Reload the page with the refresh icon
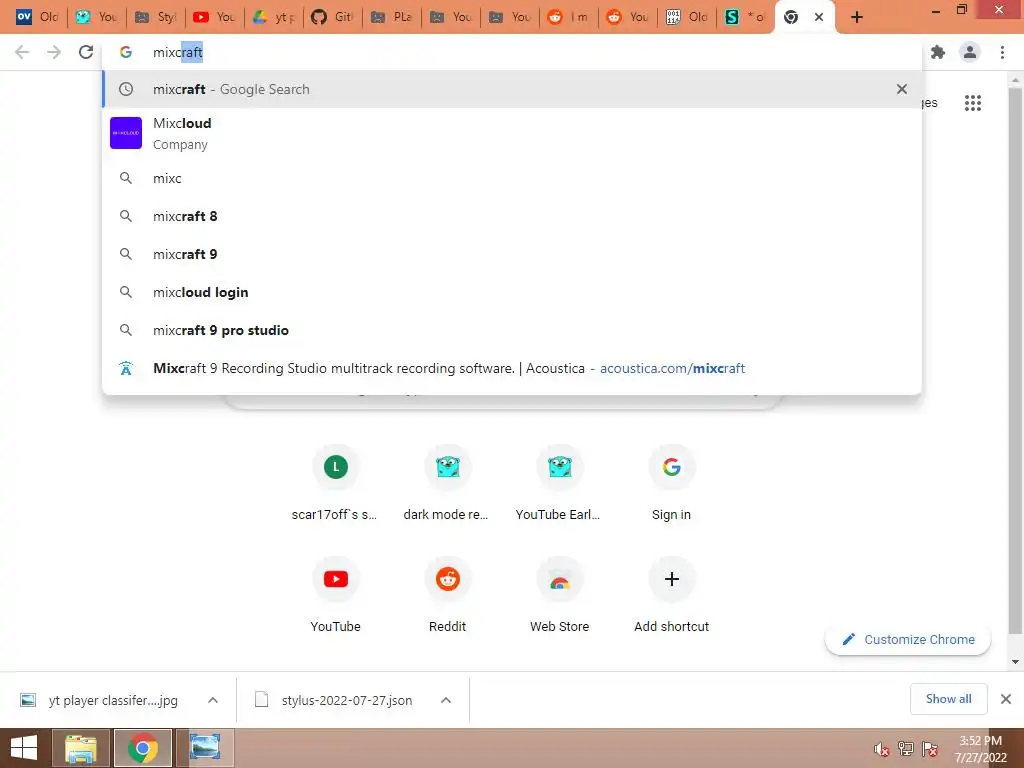 click(86, 52)
